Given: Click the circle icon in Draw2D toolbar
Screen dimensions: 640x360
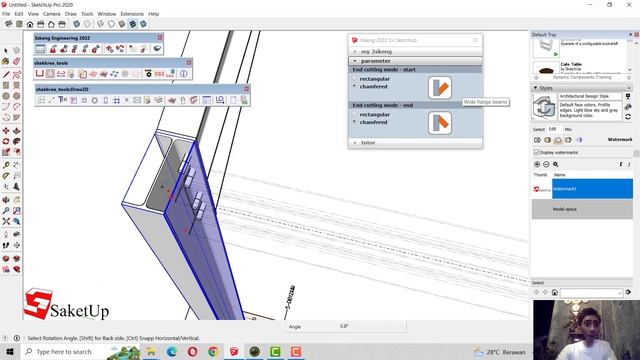Looking at the screenshot, I should [x=94, y=100].
